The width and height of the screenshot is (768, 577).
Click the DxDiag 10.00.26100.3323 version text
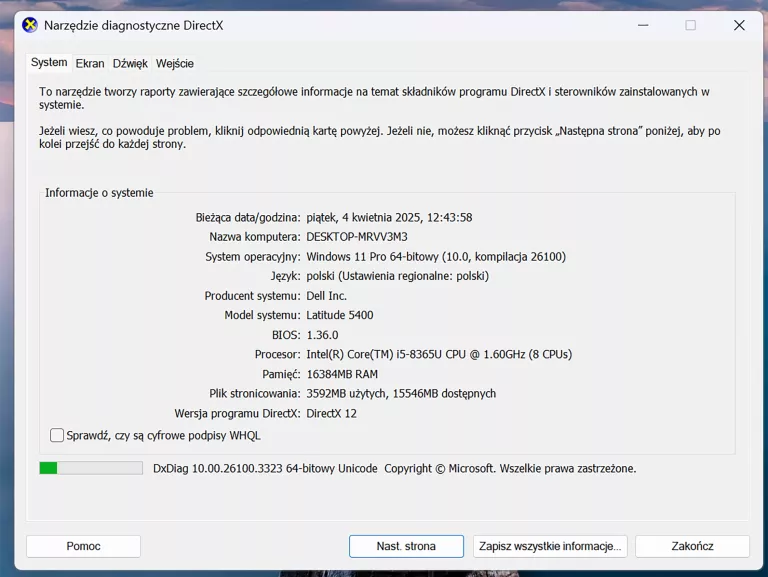click(x=265, y=469)
